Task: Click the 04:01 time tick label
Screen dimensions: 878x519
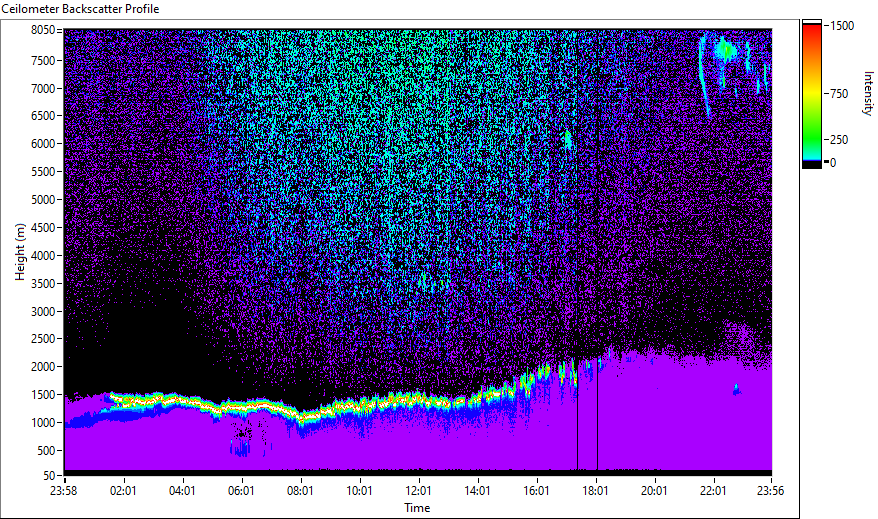Action: 182,491
